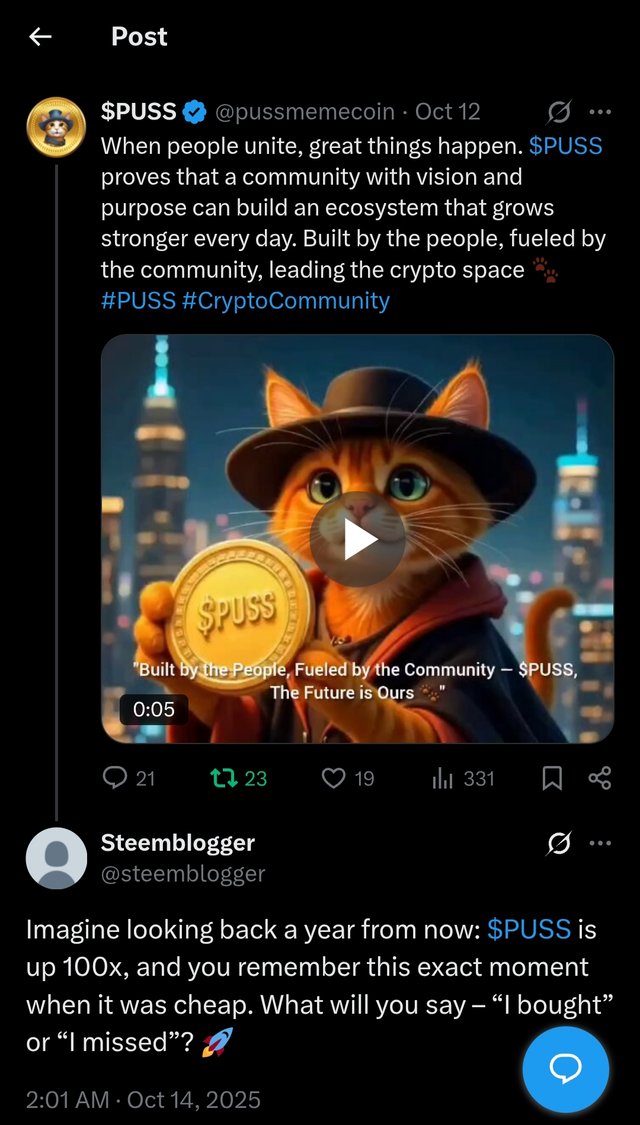The width and height of the screenshot is (640, 1125).
Task: Like the post with 19 likes
Action: click(347, 778)
